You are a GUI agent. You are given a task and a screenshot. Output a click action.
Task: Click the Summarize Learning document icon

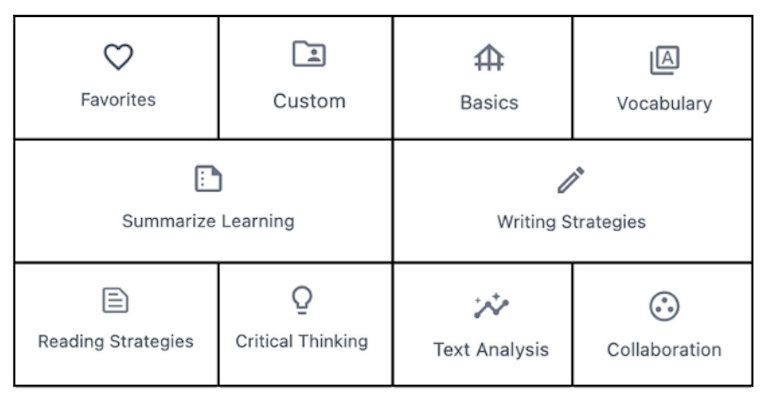pos(208,178)
